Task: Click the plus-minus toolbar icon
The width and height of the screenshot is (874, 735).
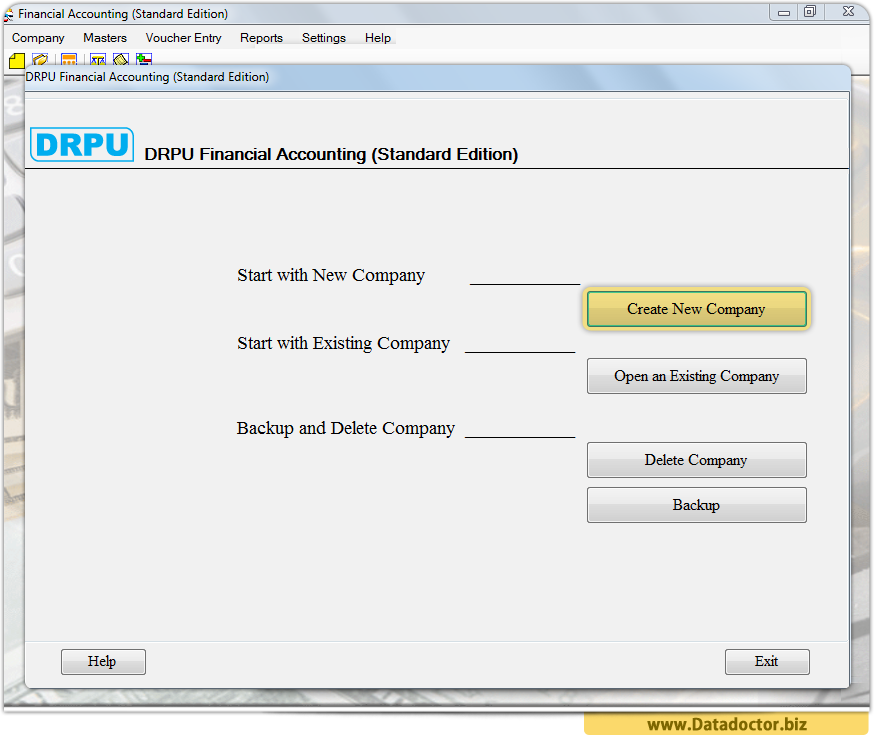Action: click(144, 59)
